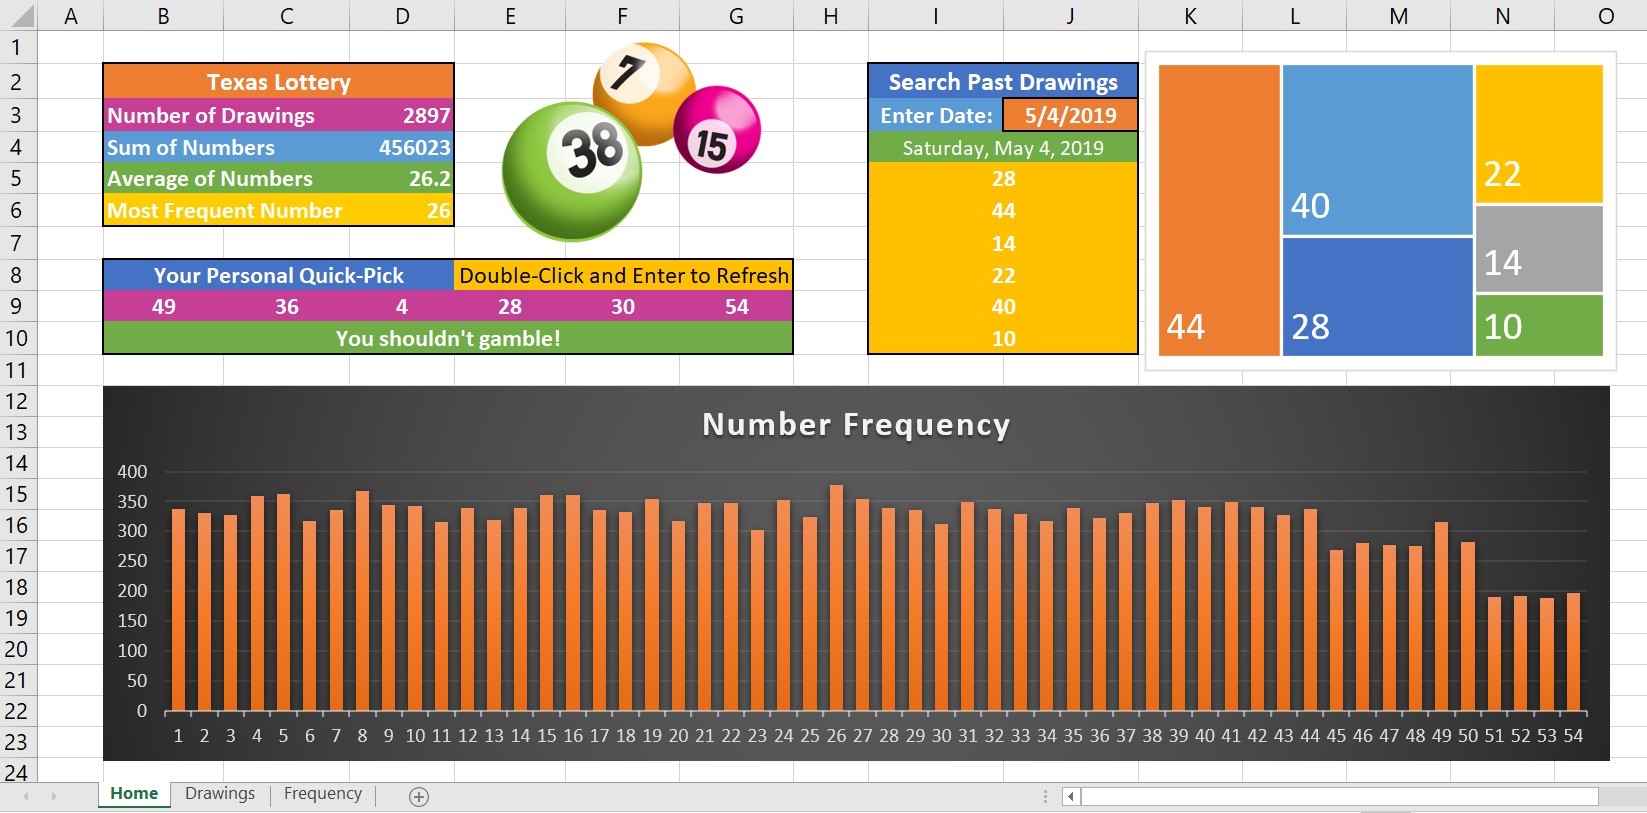Select row header 1
Screen dimensions: 1647x813
[17, 47]
